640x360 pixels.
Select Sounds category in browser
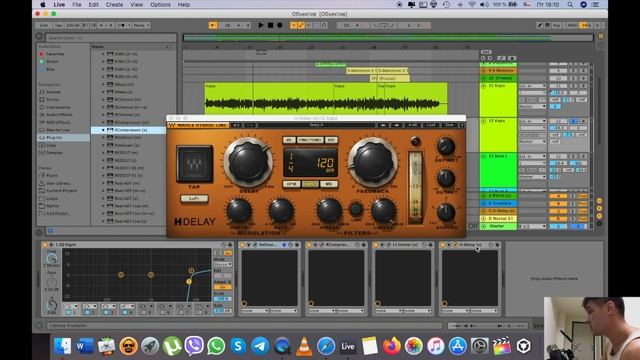point(53,92)
